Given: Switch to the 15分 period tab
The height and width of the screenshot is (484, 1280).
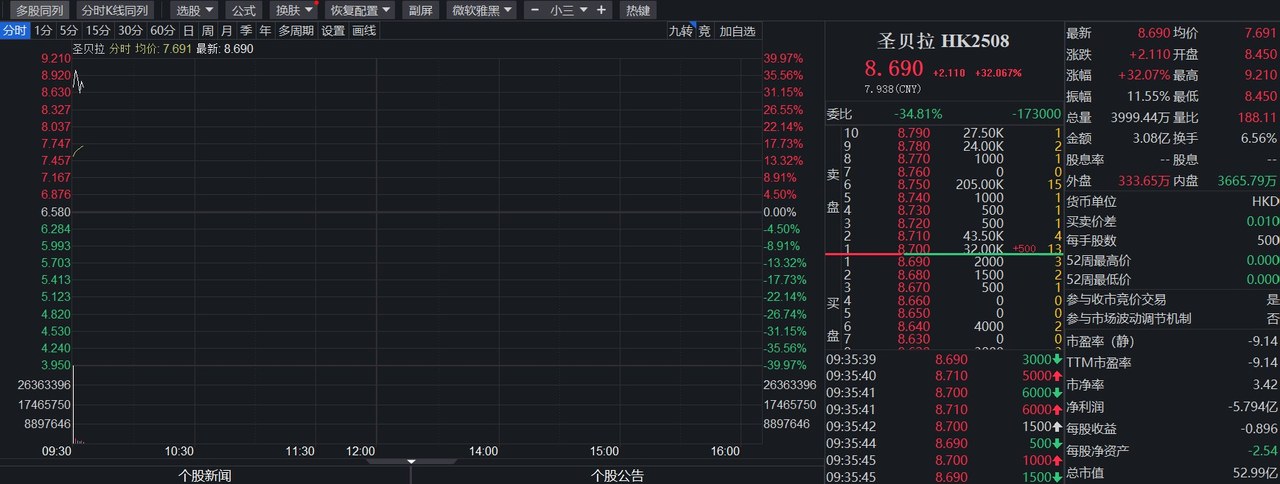Looking at the screenshot, I should (97, 31).
